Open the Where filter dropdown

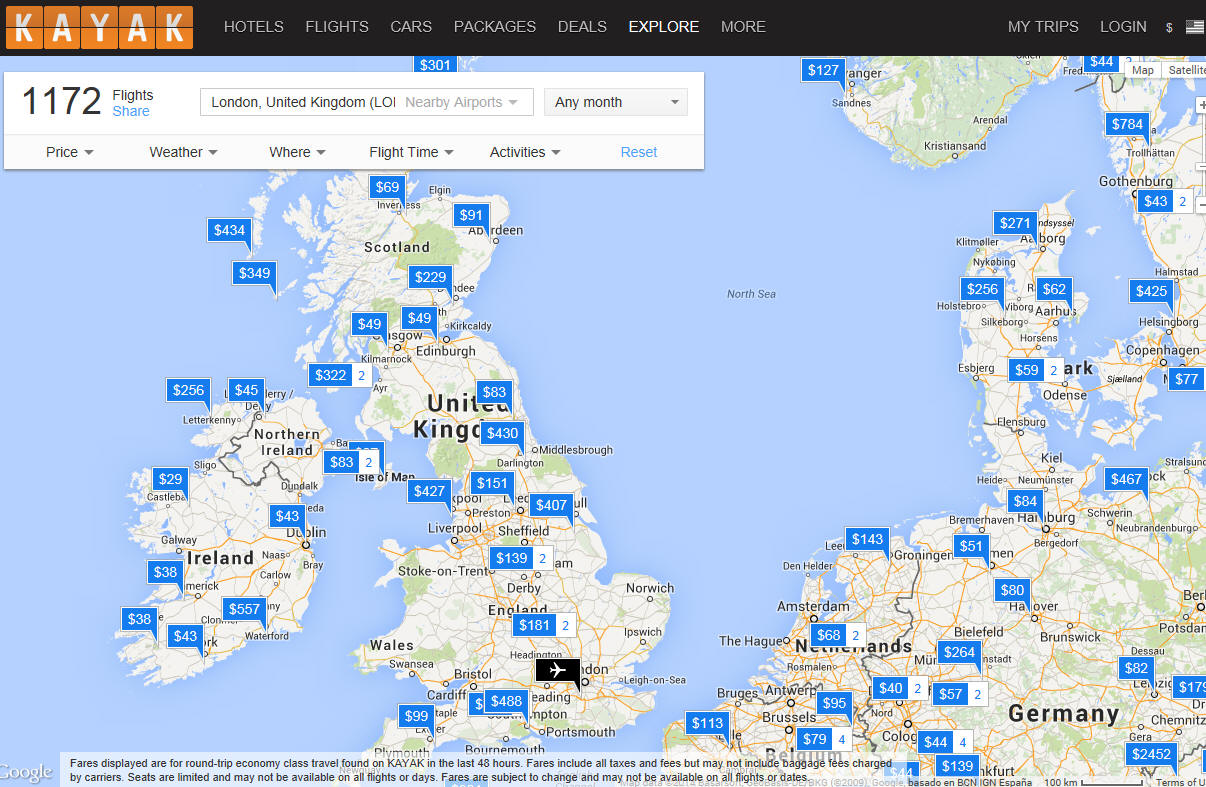[298, 152]
